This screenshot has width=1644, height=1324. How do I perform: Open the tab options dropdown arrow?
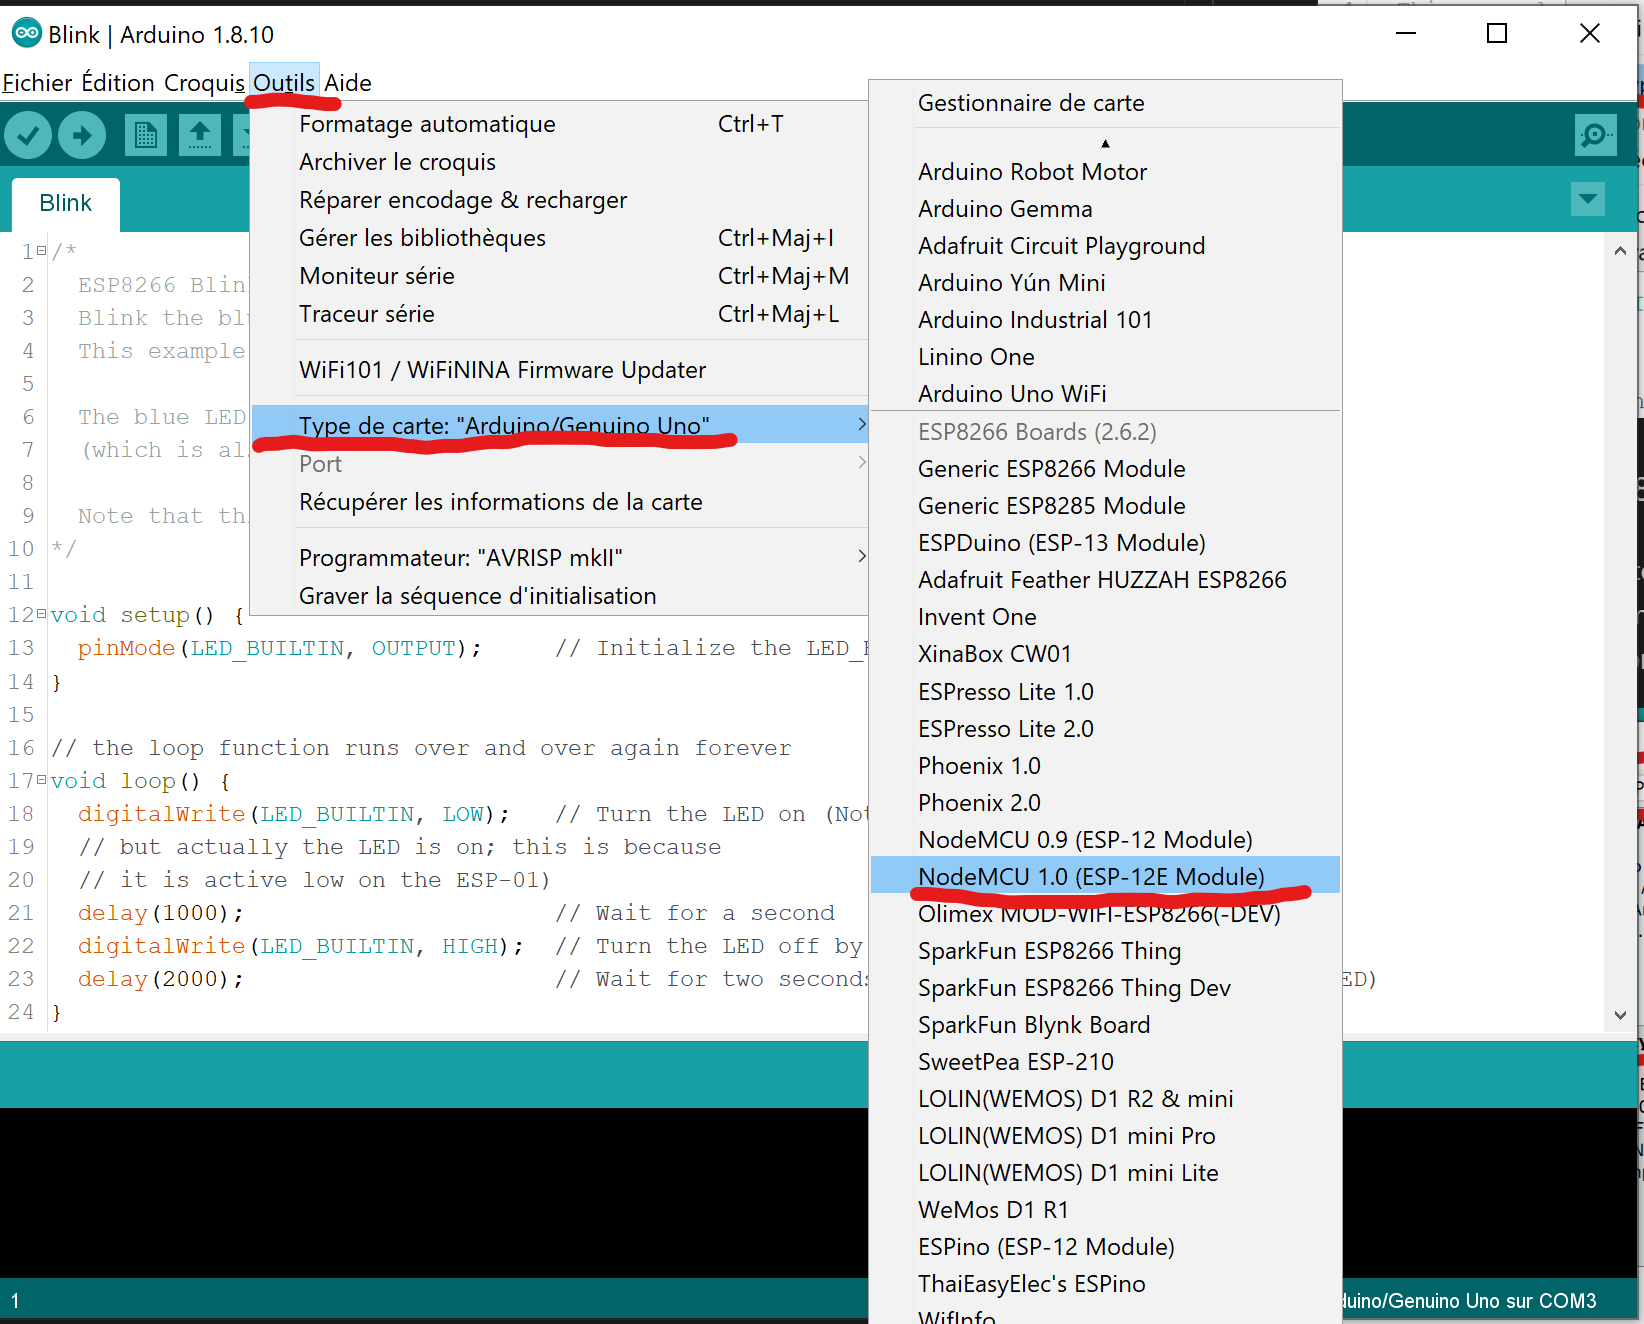point(1588,199)
